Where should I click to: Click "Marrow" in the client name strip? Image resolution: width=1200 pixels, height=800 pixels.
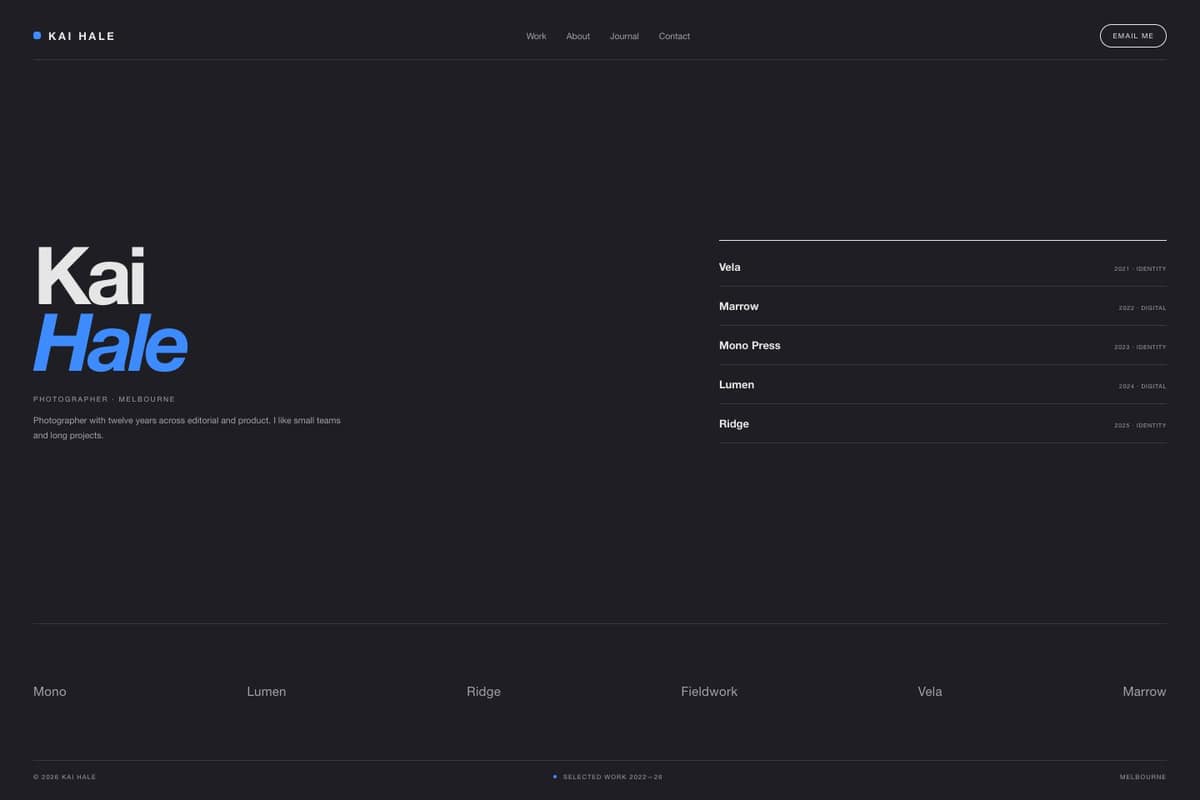click(1144, 691)
